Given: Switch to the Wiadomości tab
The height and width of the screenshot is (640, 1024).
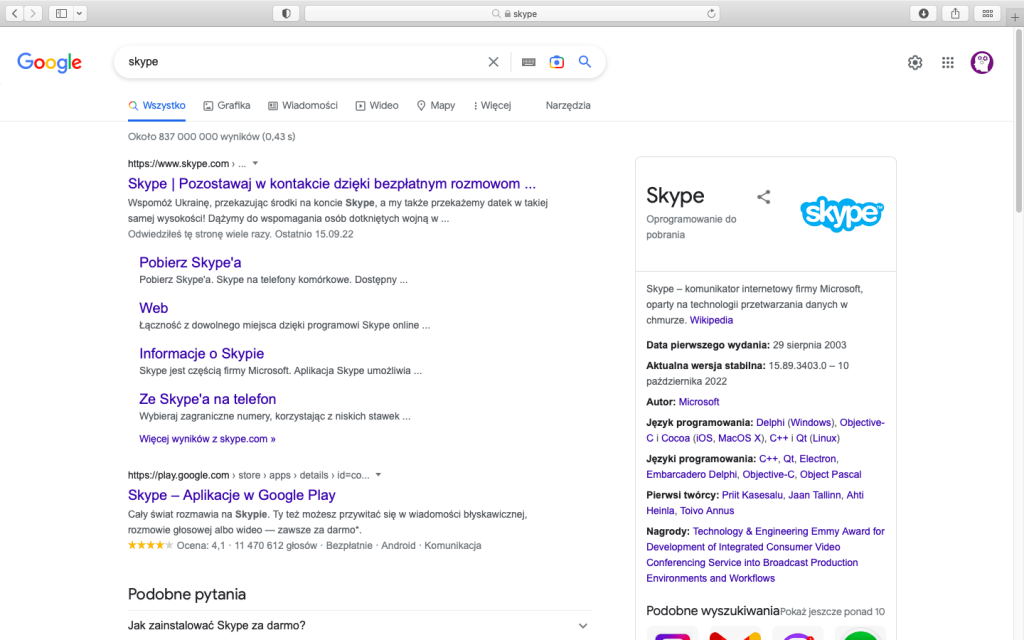Looking at the screenshot, I should click(x=303, y=105).
